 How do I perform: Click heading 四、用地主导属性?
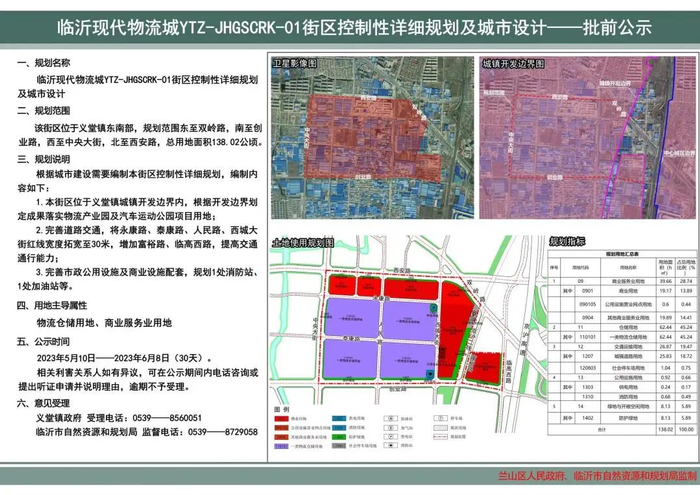(x=52, y=306)
